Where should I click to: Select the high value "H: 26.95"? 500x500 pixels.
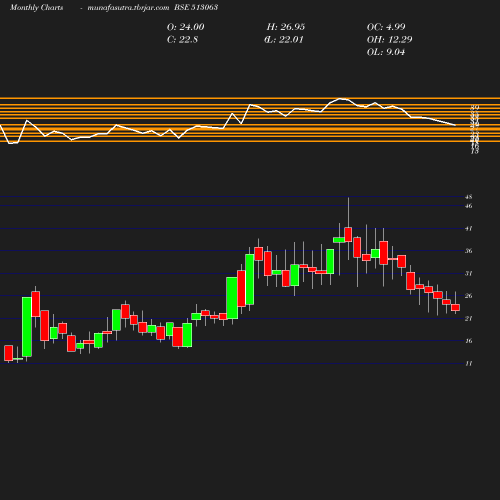(286, 27)
